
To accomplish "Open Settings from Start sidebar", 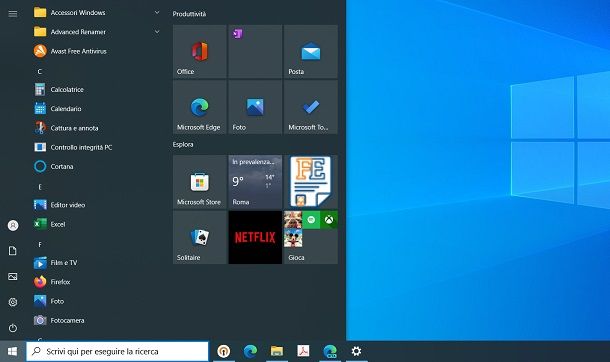I will (13, 302).
